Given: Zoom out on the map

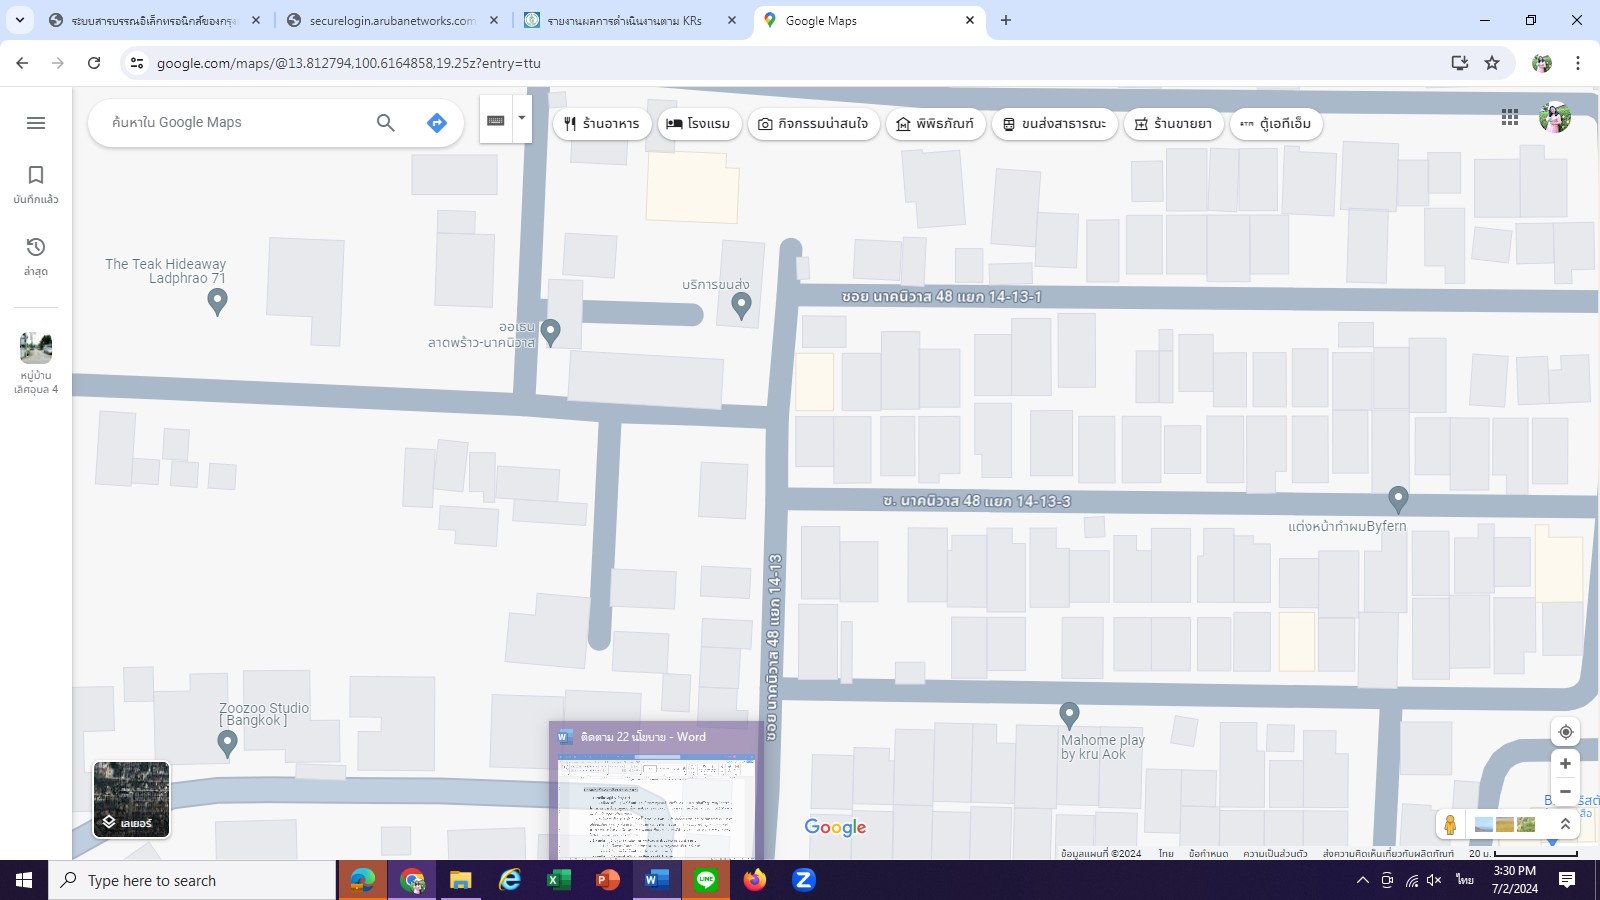Looking at the screenshot, I should [1565, 792].
